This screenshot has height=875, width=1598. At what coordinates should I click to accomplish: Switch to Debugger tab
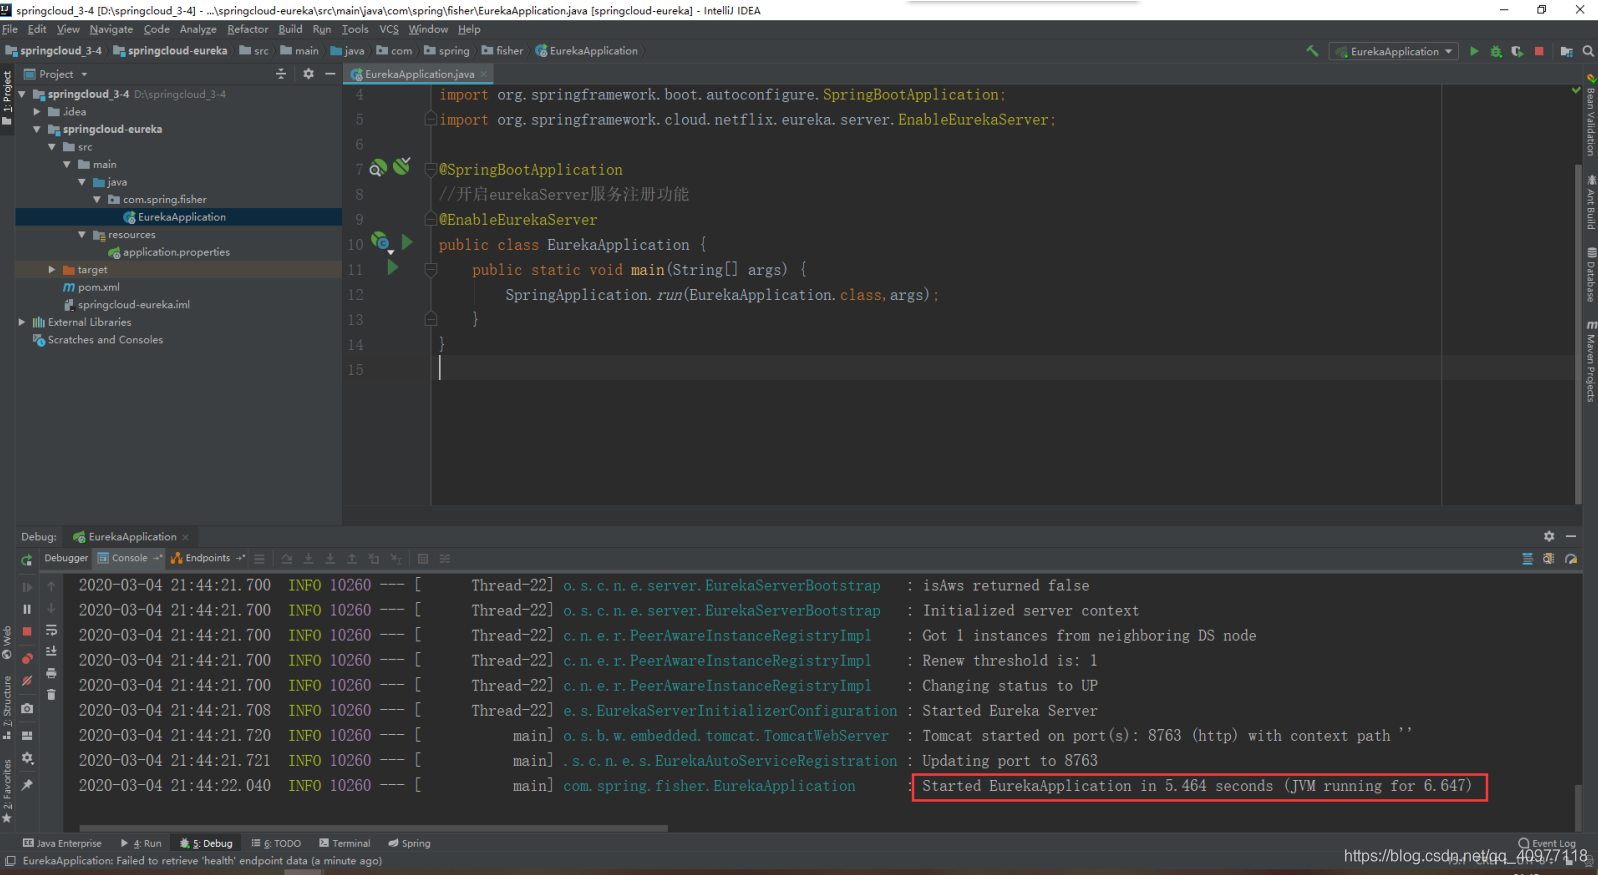[66, 558]
